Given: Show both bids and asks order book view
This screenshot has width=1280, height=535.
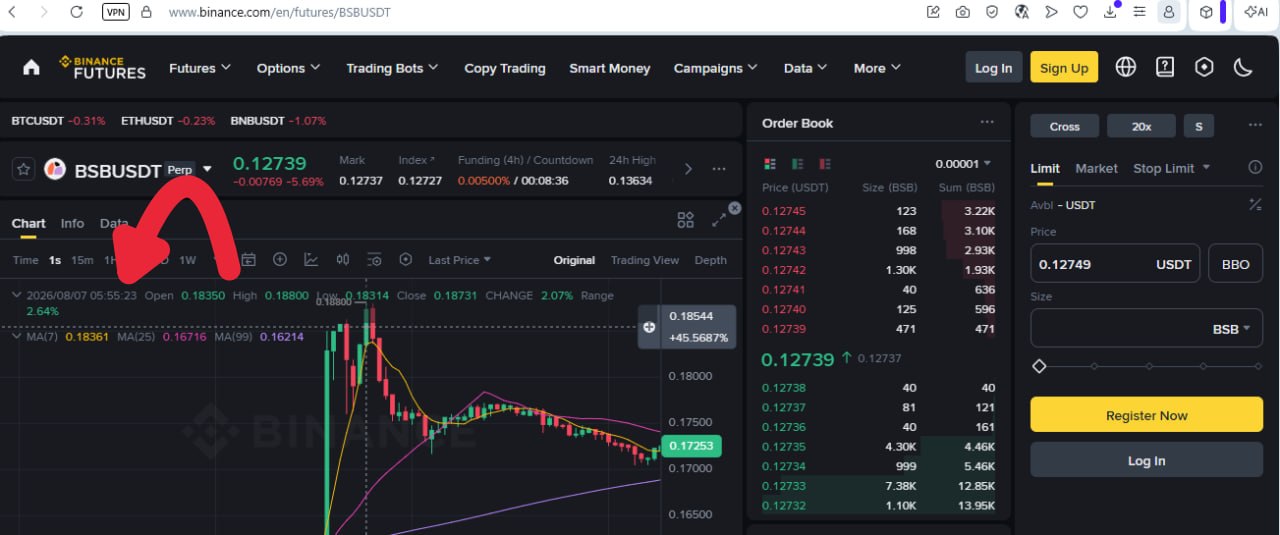Looking at the screenshot, I should (x=770, y=163).
